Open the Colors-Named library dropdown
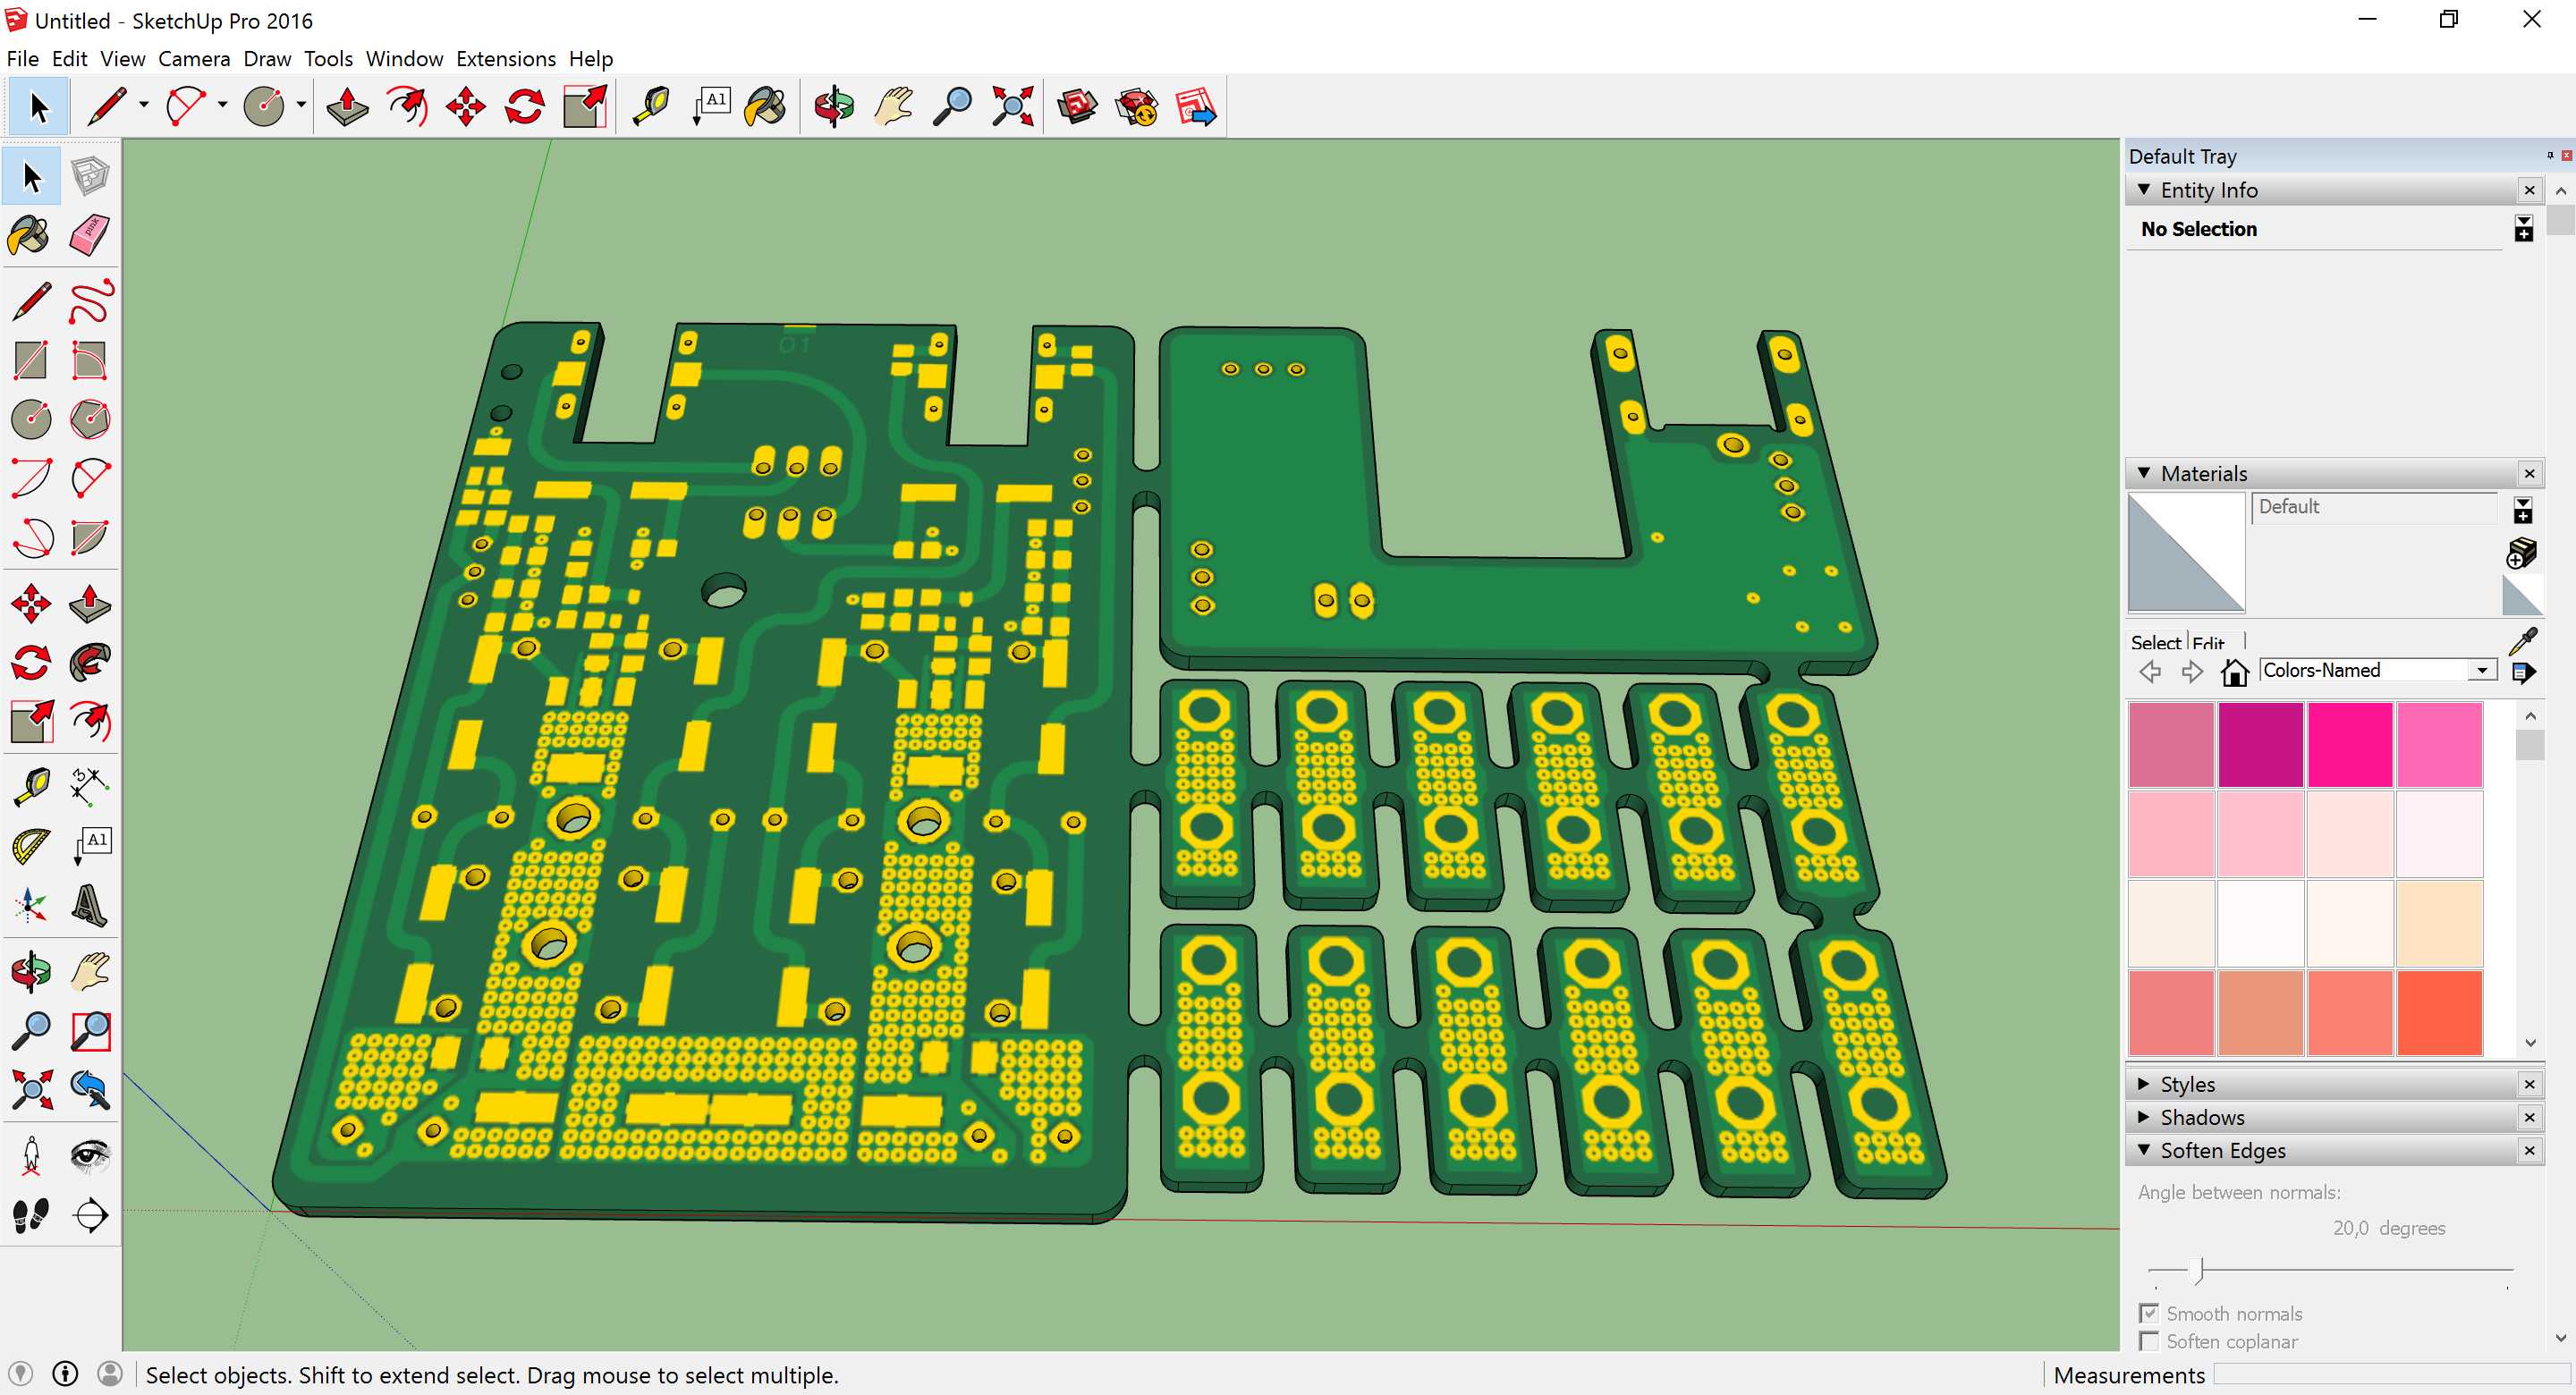Viewport: 2576px width, 1395px height. pyautogui.click(x=2482, y=671)
